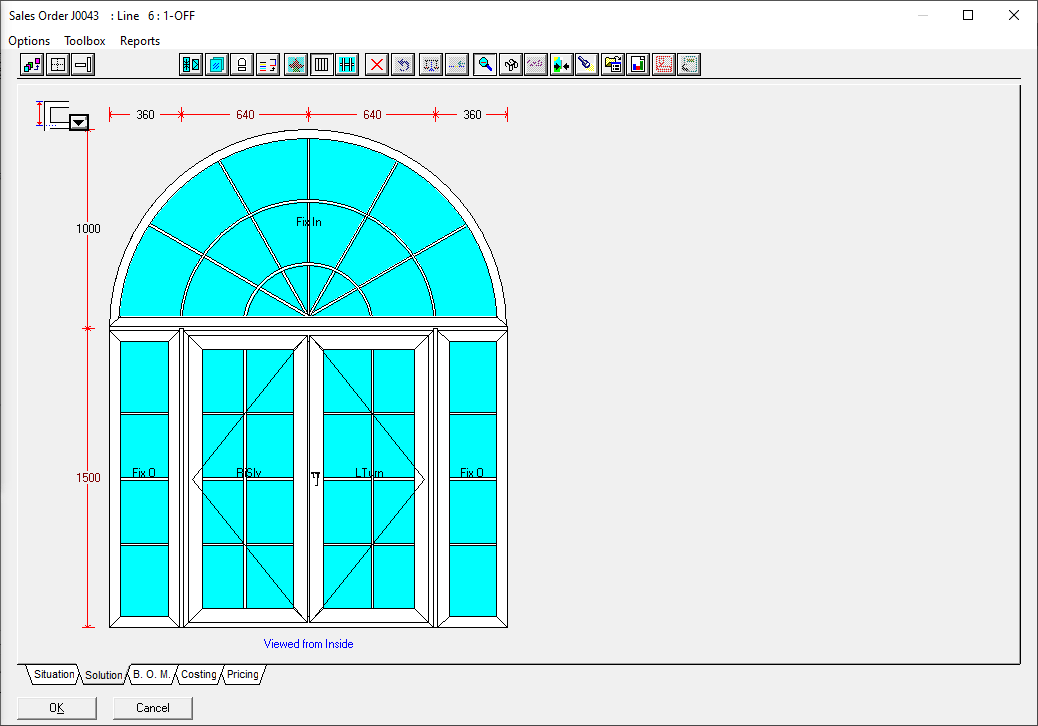The image size is (1038, 726).
Task: Open the Options menu
Action: click(x=29, y=41)
